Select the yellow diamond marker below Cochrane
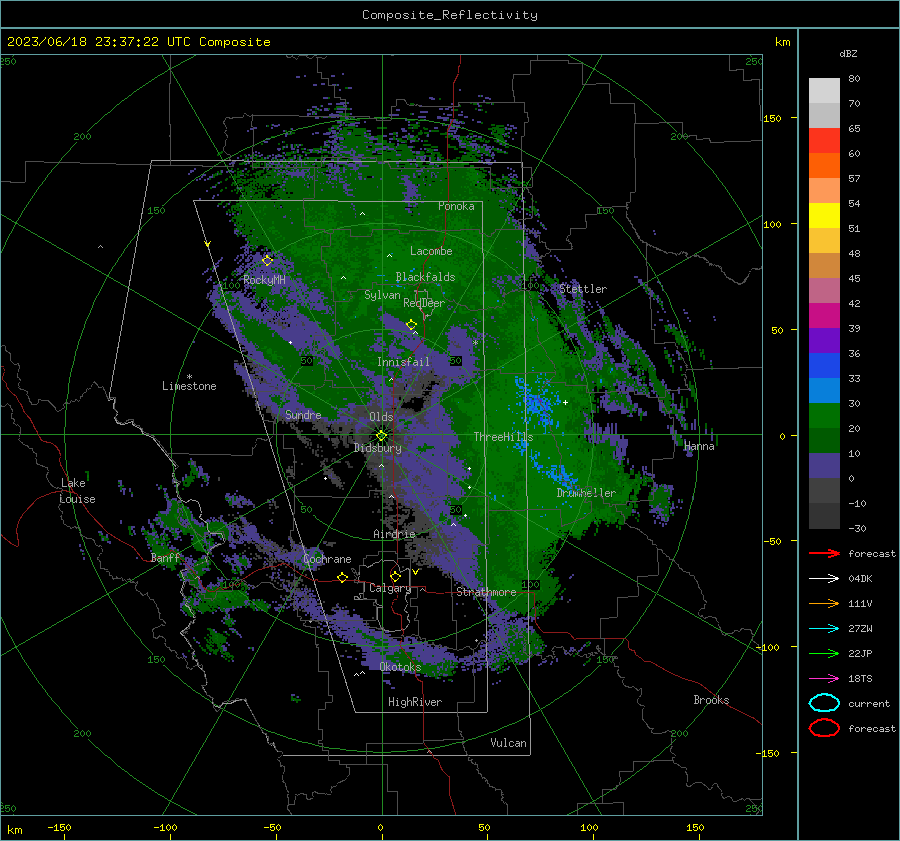The height and width of the screenshot is (841, 900). pos(342,577)
